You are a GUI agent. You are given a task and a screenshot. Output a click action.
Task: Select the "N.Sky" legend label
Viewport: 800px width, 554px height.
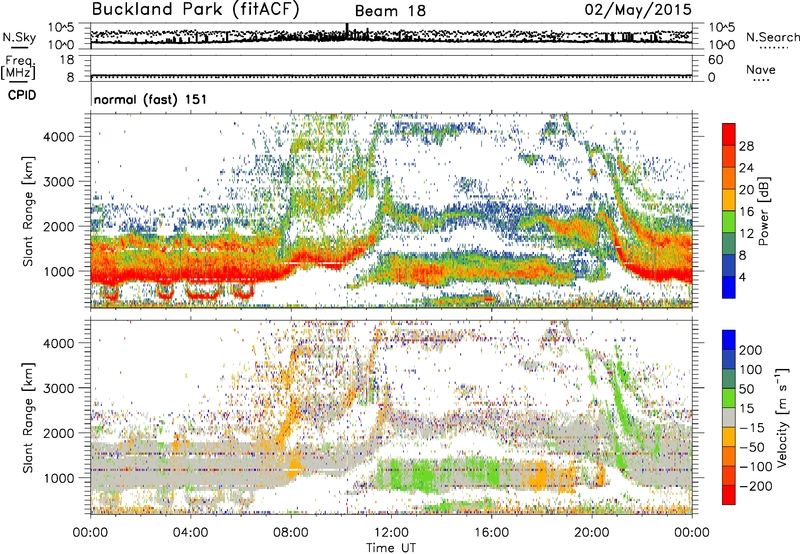tap(19, 37)
